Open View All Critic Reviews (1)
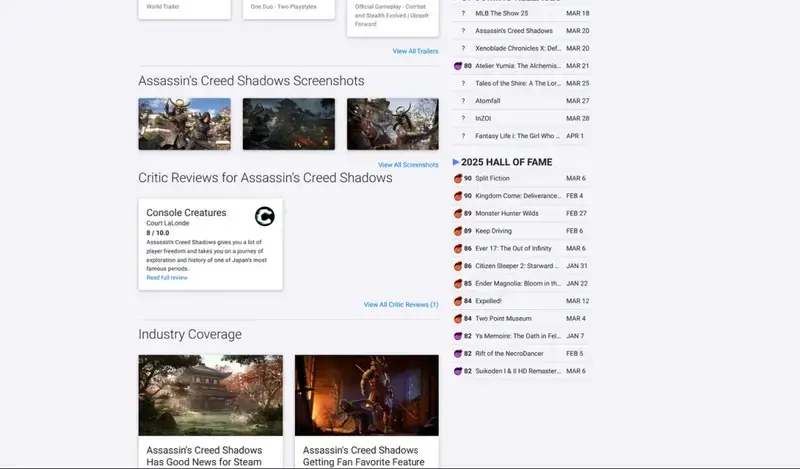The image size is (800, 469). pos(401,304)
